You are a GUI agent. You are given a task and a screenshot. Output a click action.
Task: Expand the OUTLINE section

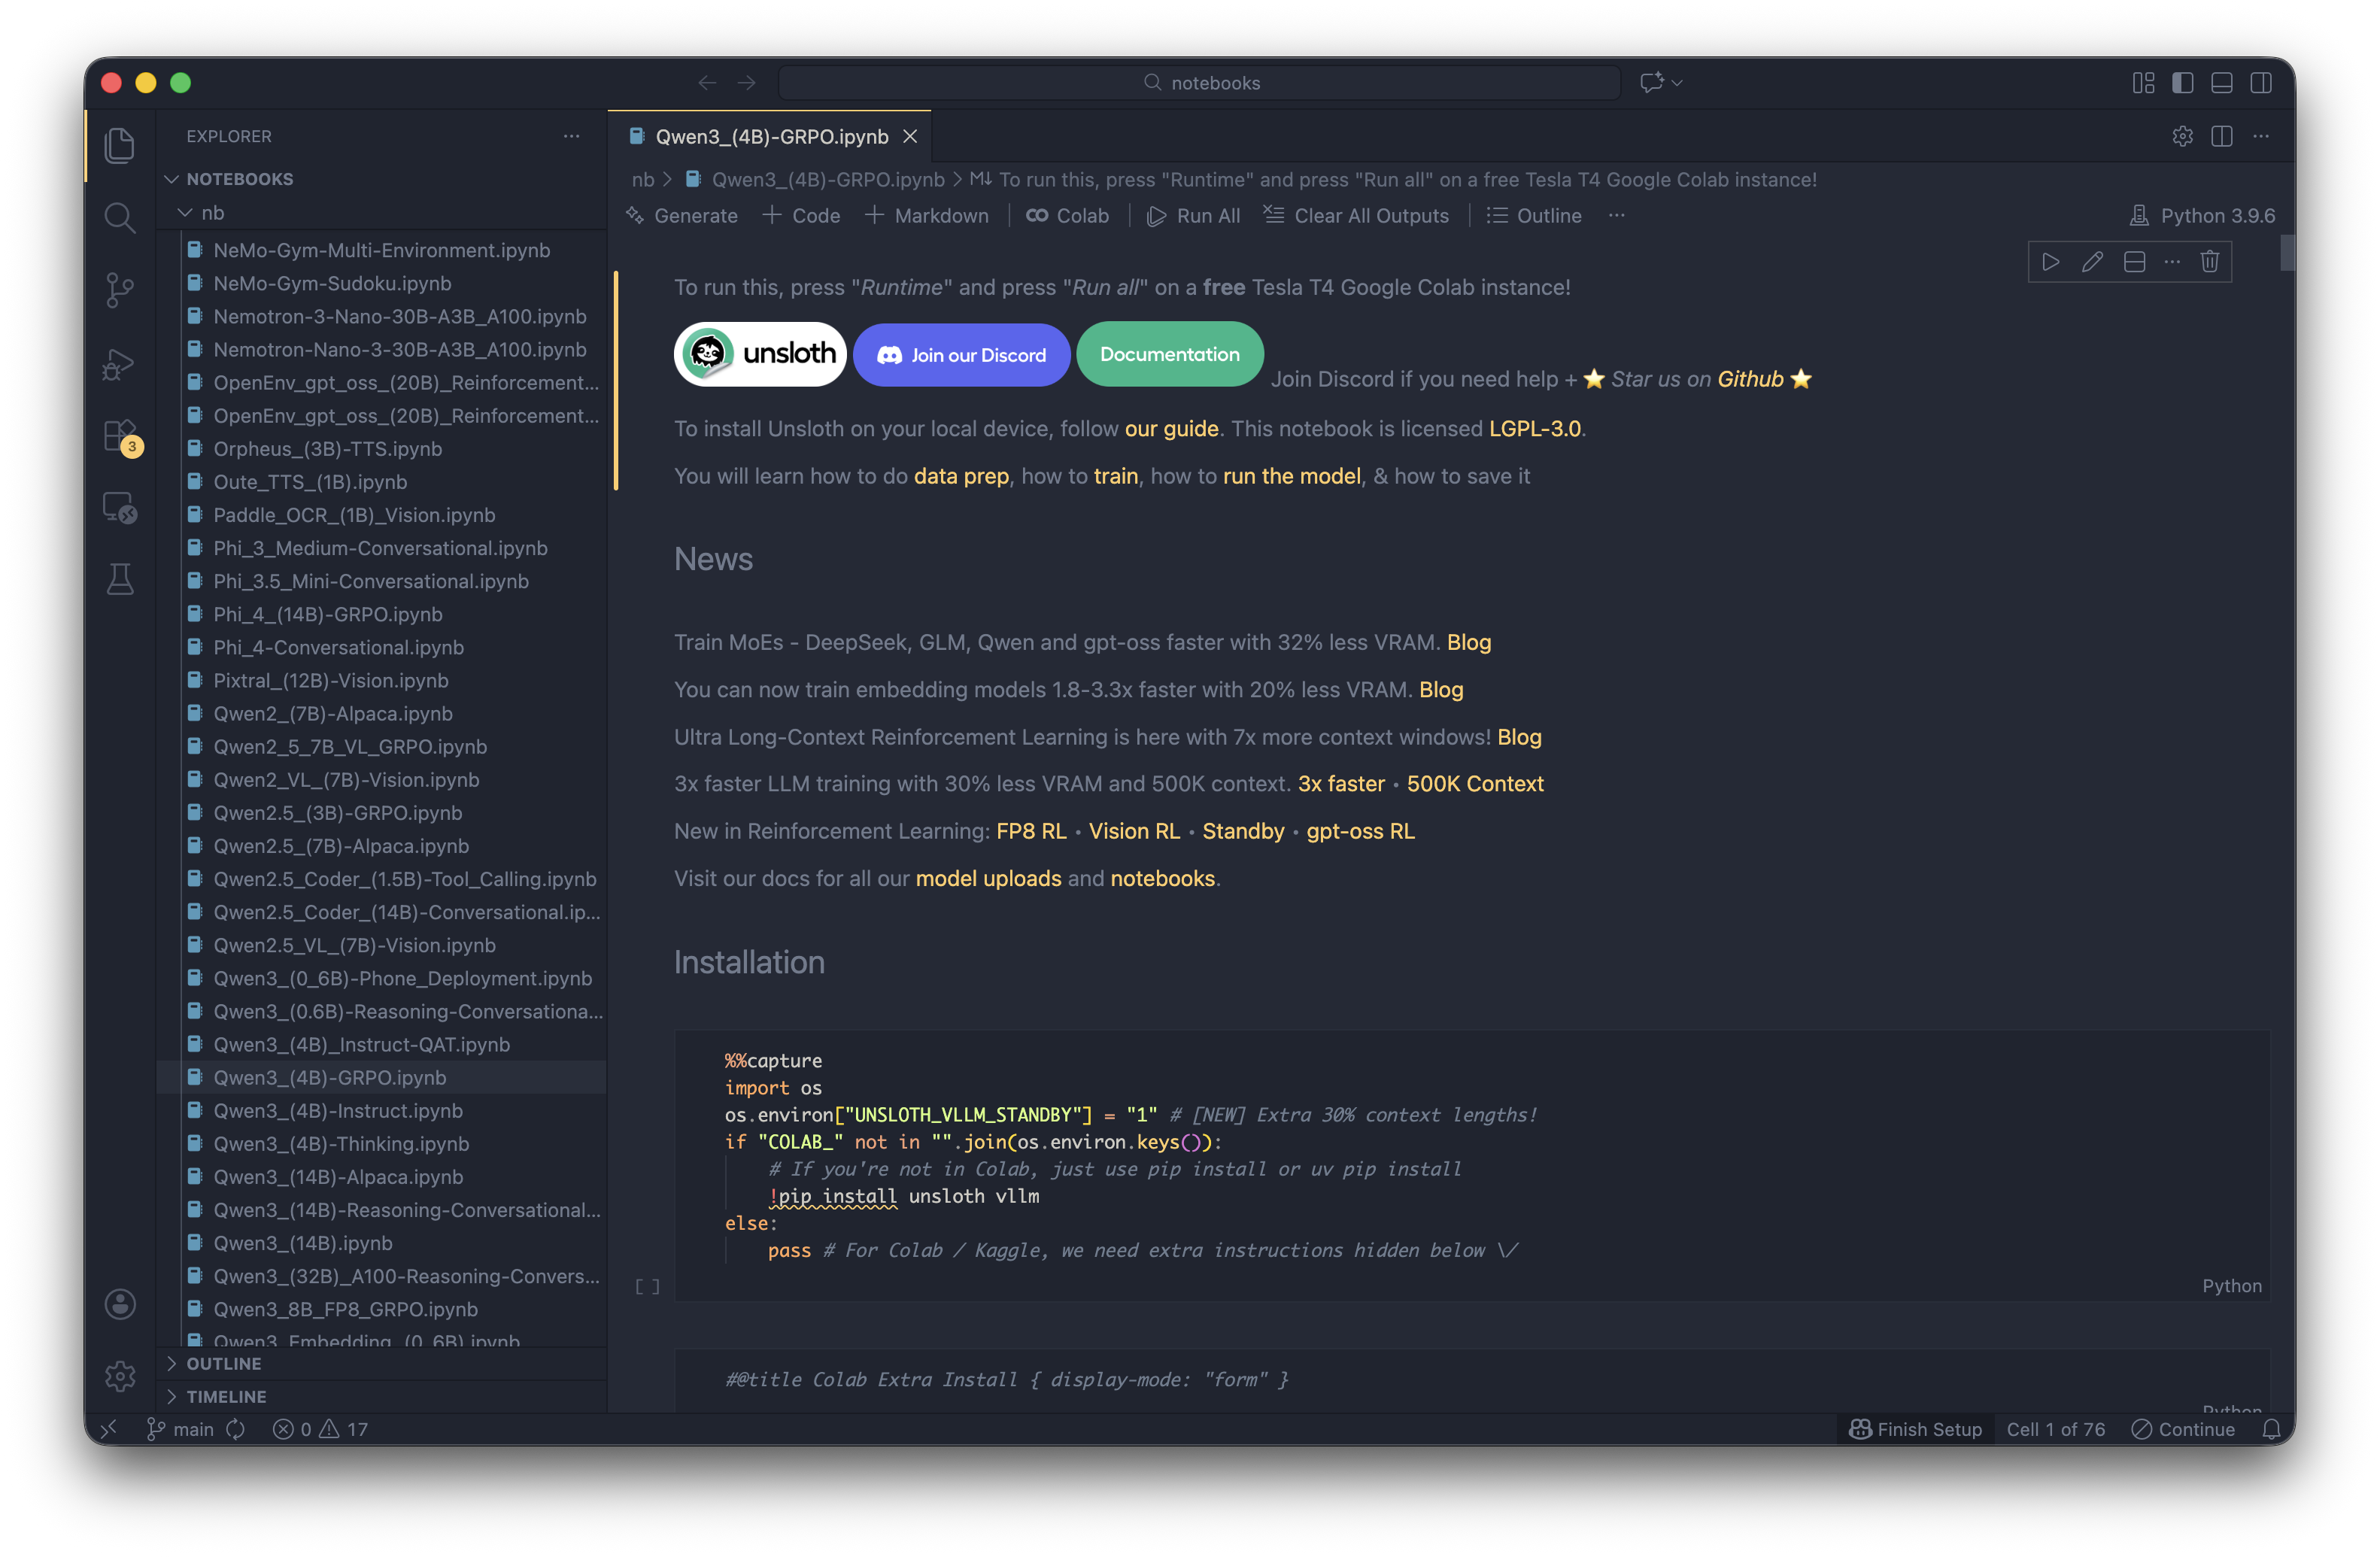(x=223, y=1363)
